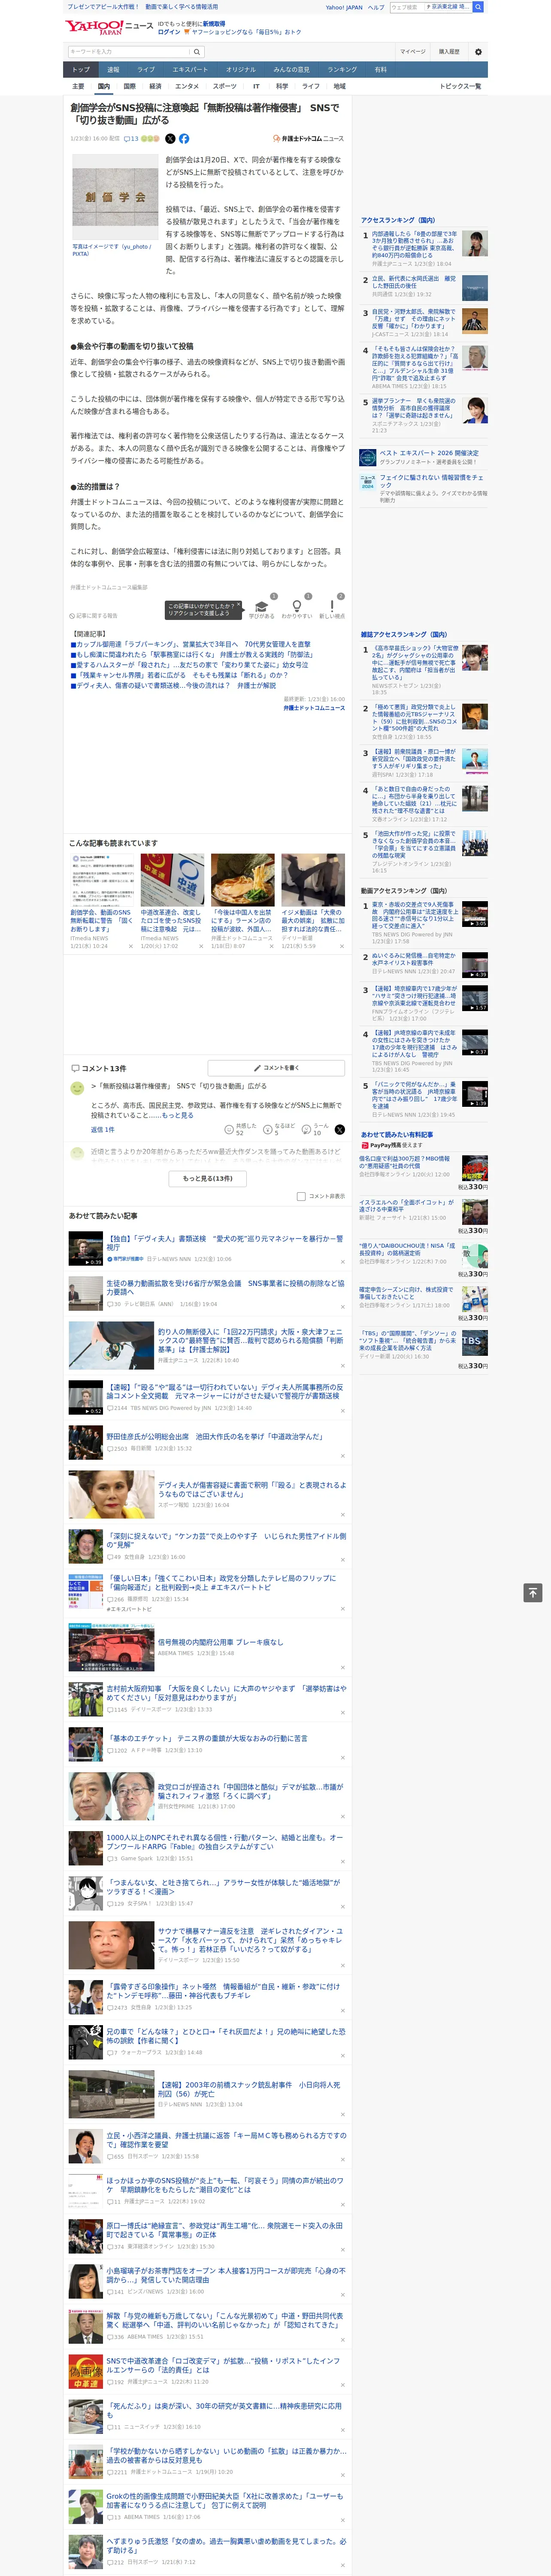Expand 返信 1件 replies
The height and width of the screenshot is (2576, 551).
tap(102, 1129)
